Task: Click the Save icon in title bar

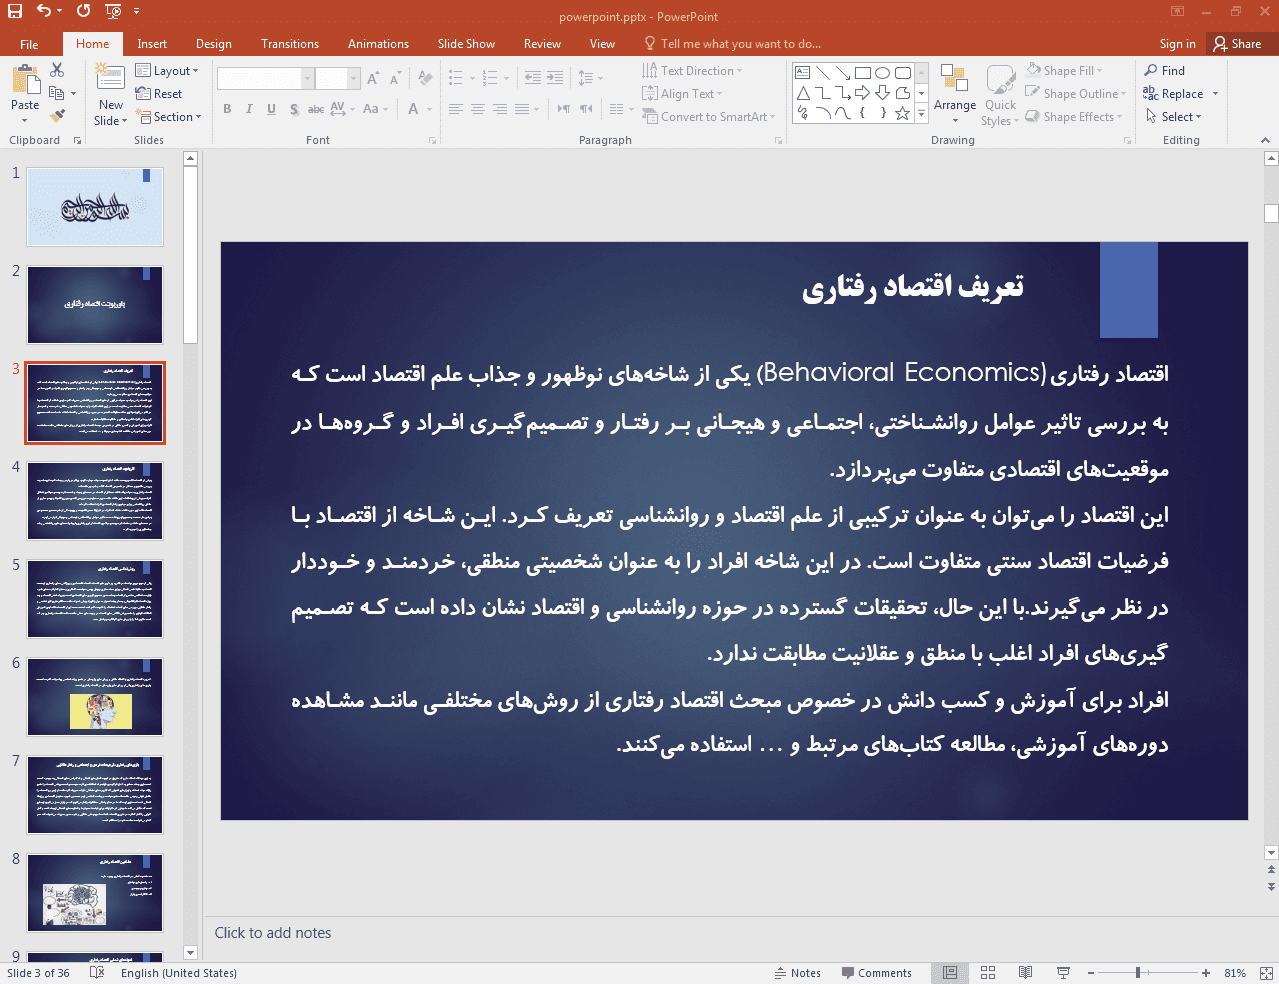Action: pos(14,11)
